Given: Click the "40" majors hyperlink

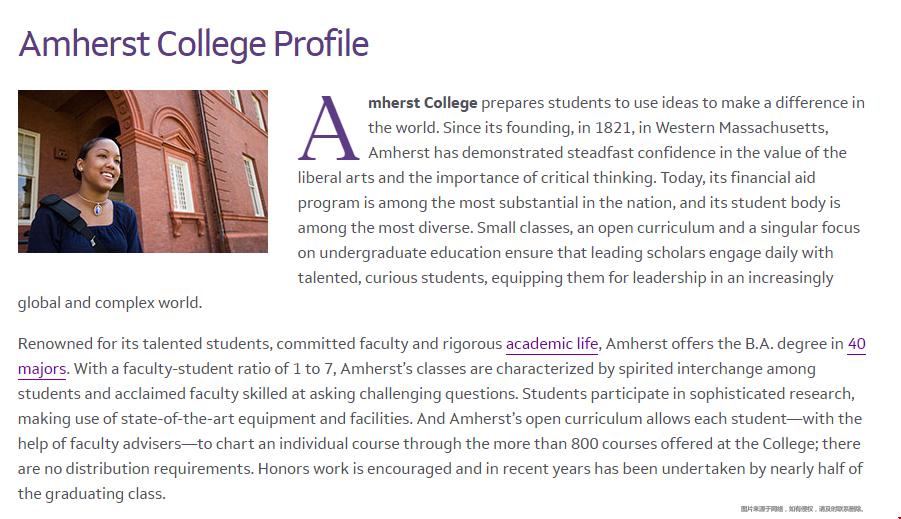Looking at the screenshot, I should [x=856, y=345].
